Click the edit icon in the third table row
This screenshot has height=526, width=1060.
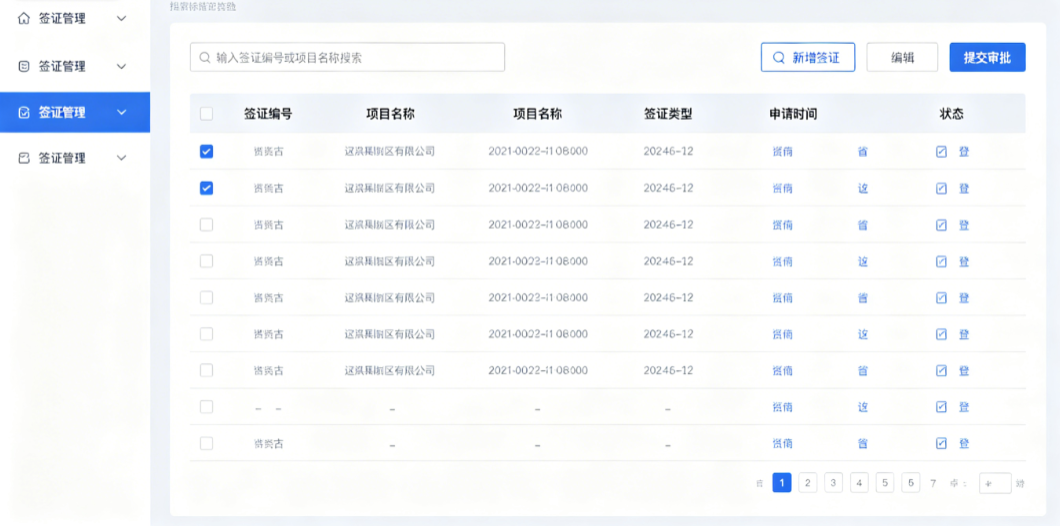(941, 224)
